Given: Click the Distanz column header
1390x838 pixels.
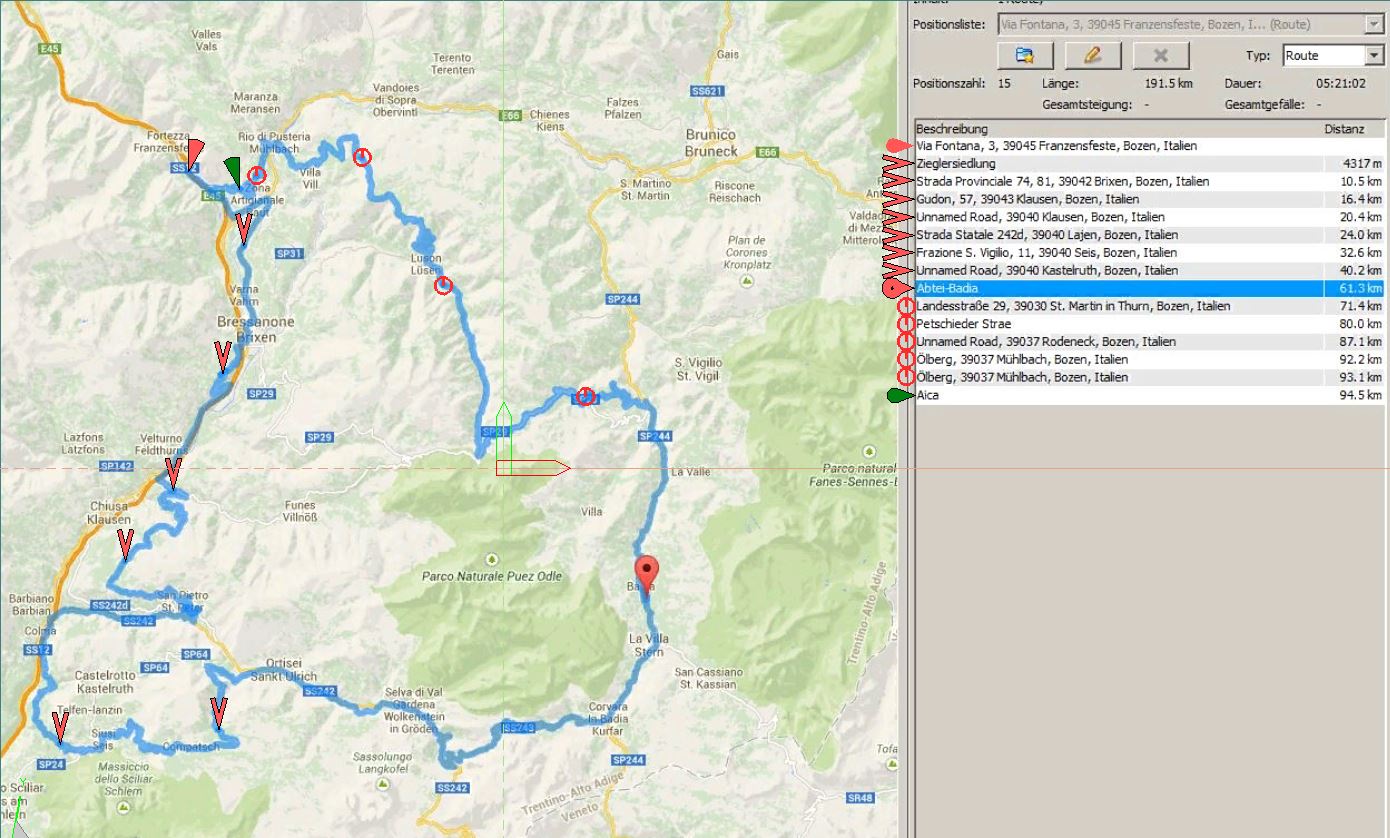Looking at the screenshot, I should pos(1345,129).
